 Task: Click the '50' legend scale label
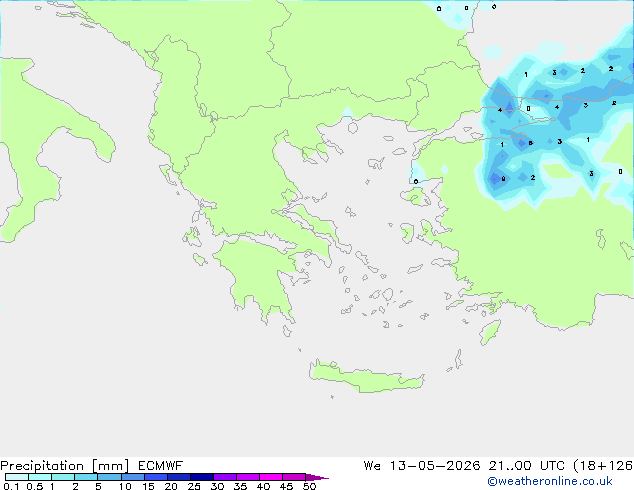tap(309, 486)
